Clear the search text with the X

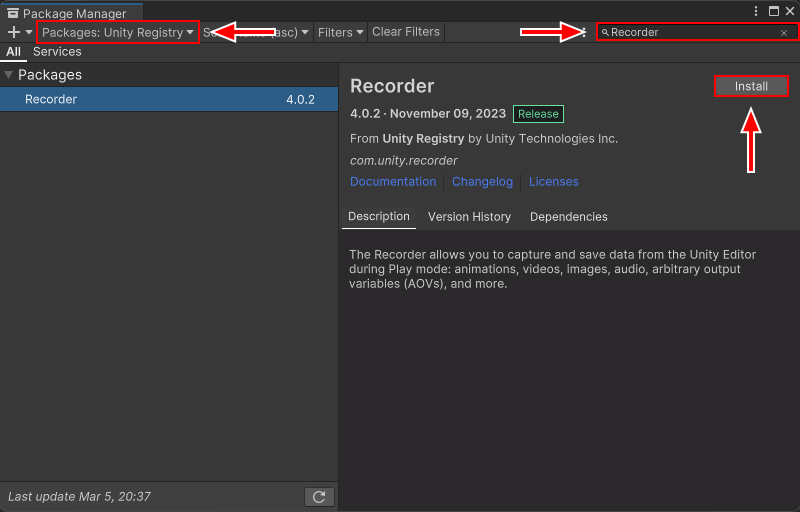click(784, 33)
